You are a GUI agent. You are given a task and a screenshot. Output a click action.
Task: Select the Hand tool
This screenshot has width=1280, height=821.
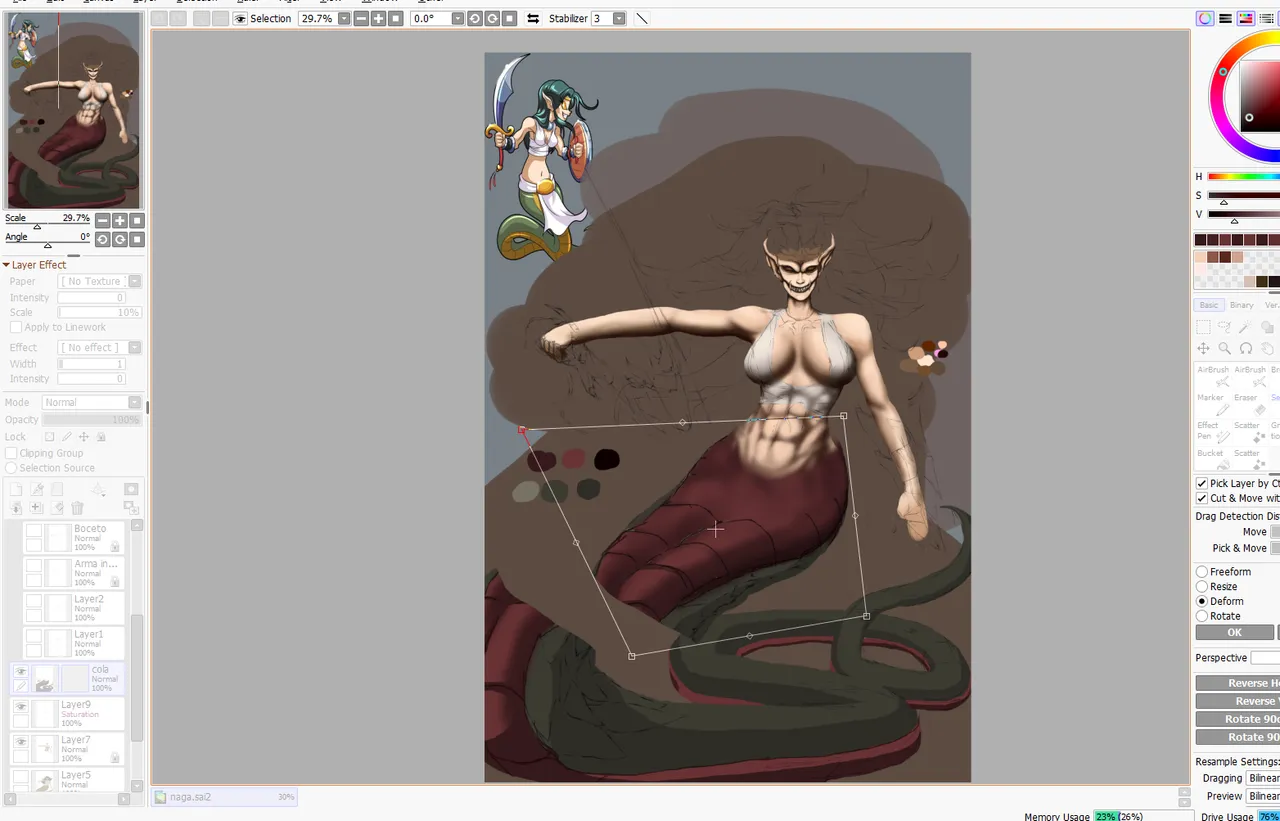point(1267,348)
